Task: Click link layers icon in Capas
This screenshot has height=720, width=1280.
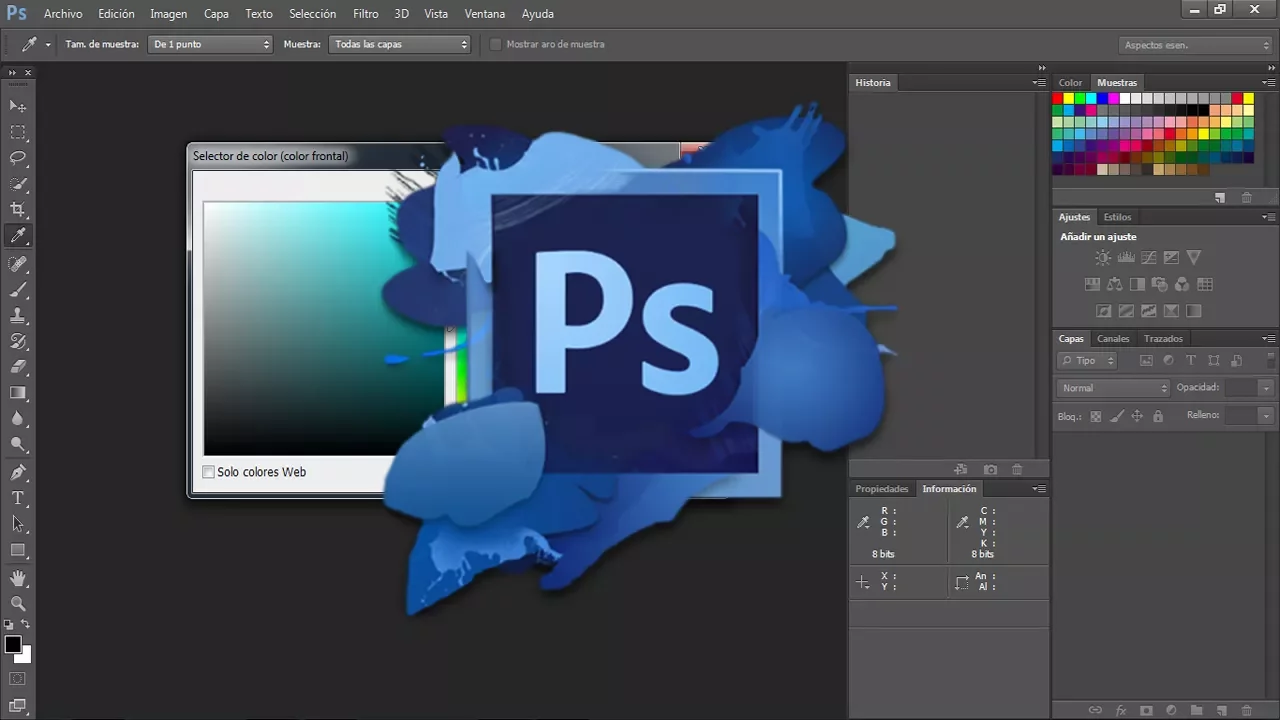Action: coord(1096,710)
